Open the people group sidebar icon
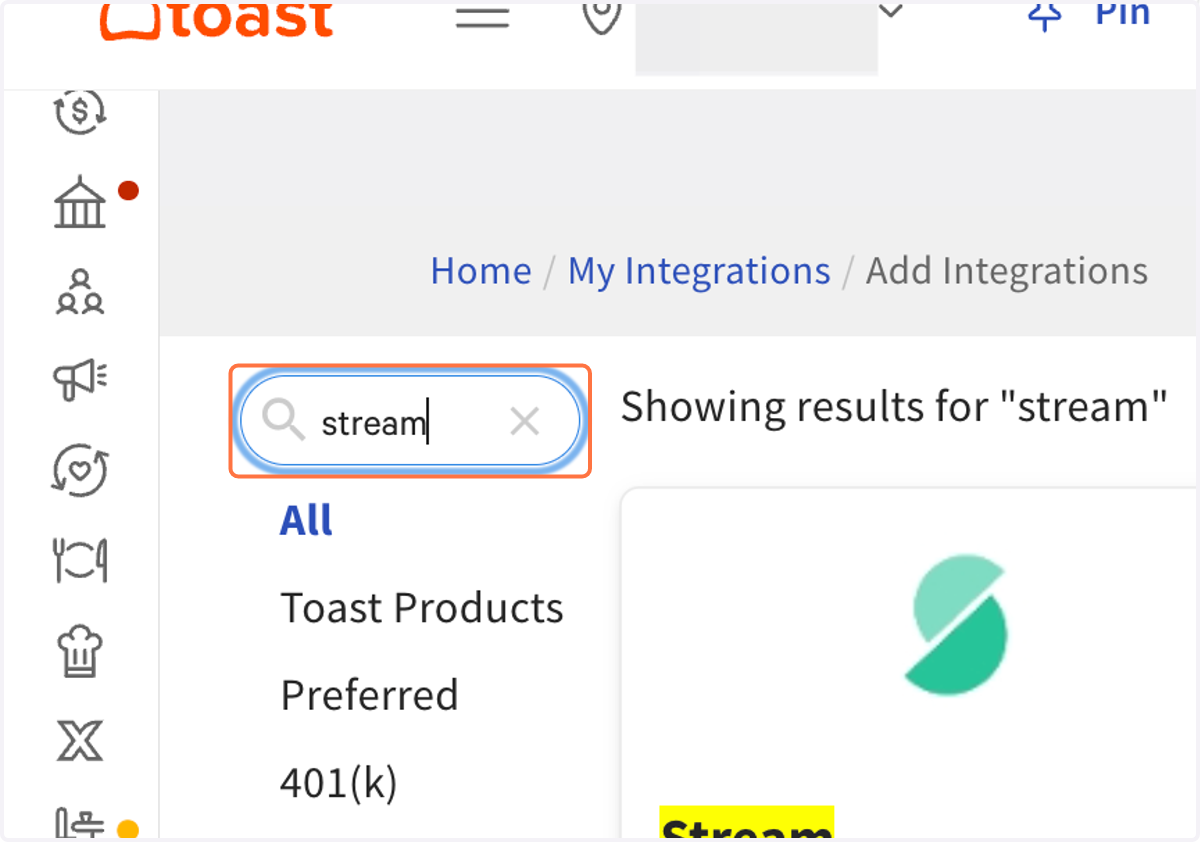The width and height of the screenshot is (1200, 842). point(80,292)
